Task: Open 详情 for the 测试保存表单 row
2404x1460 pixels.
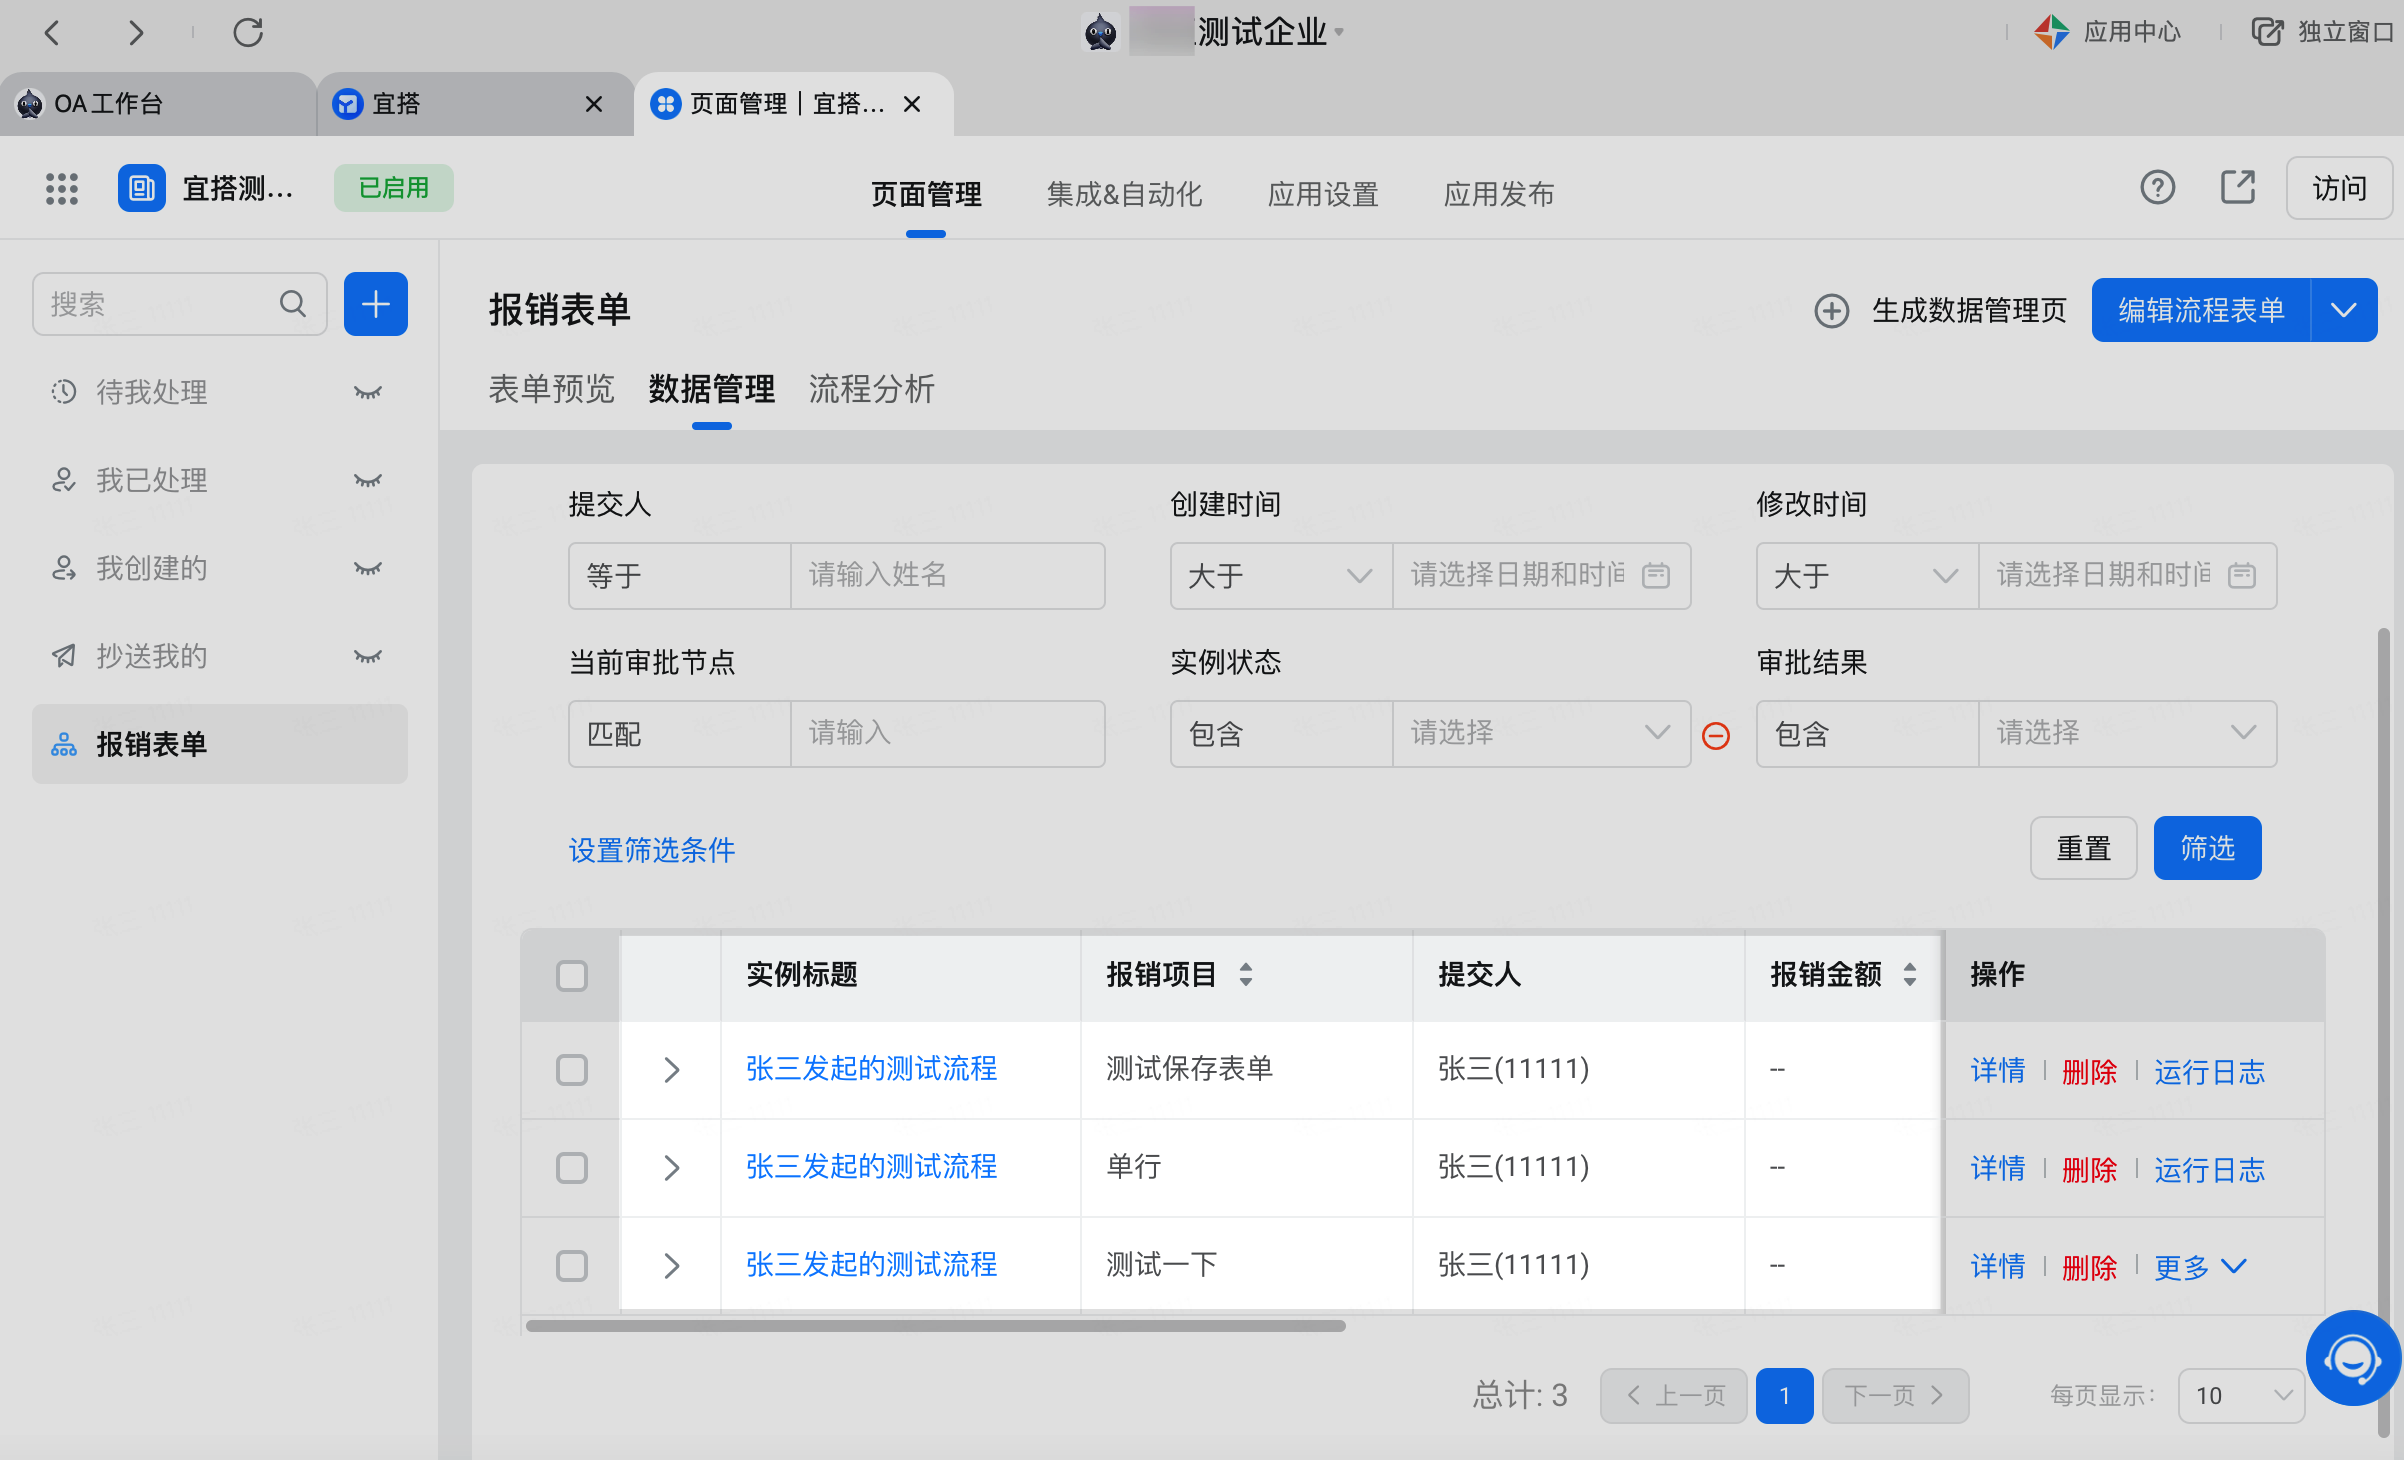Action: tap(1997, 1071)
